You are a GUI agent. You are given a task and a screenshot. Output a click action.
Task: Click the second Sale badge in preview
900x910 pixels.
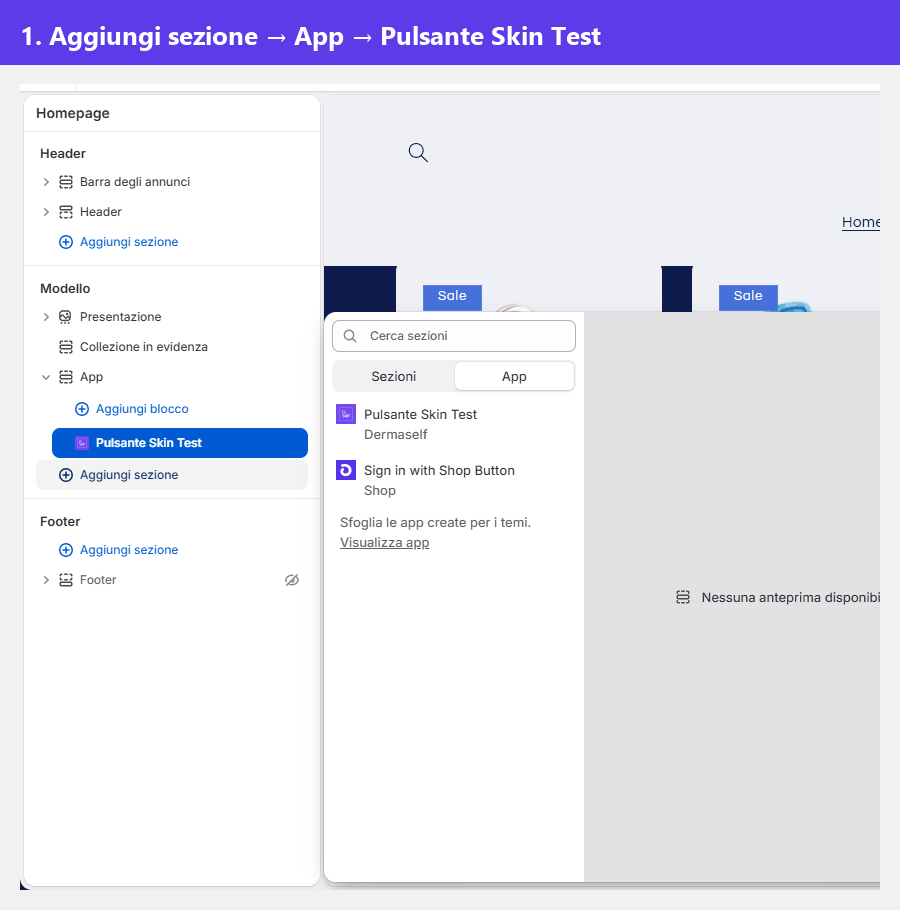click(x=748, y=296)
